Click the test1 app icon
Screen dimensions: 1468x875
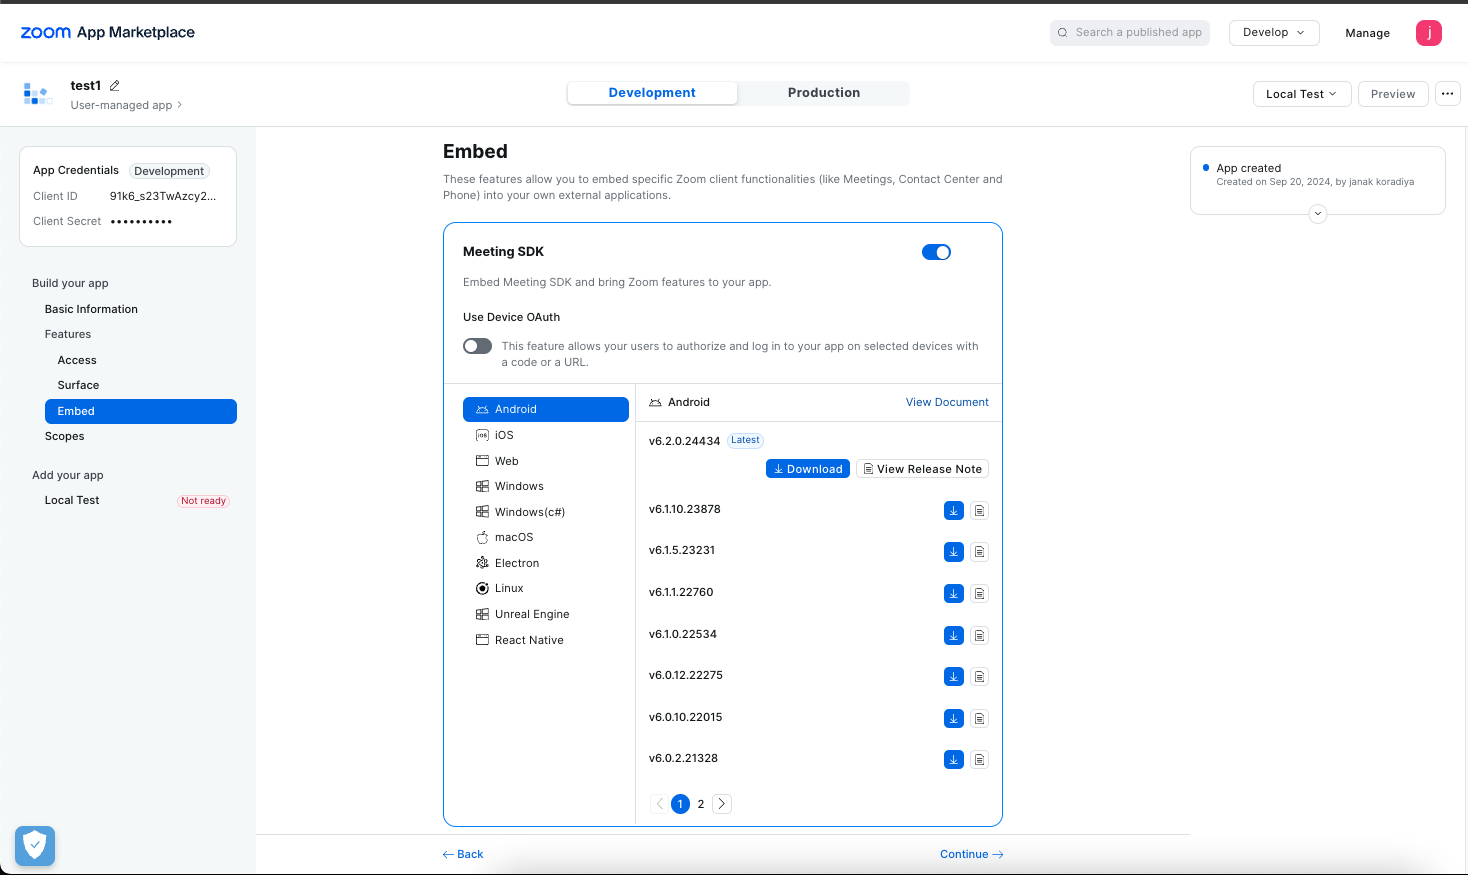tap(38, 95)
